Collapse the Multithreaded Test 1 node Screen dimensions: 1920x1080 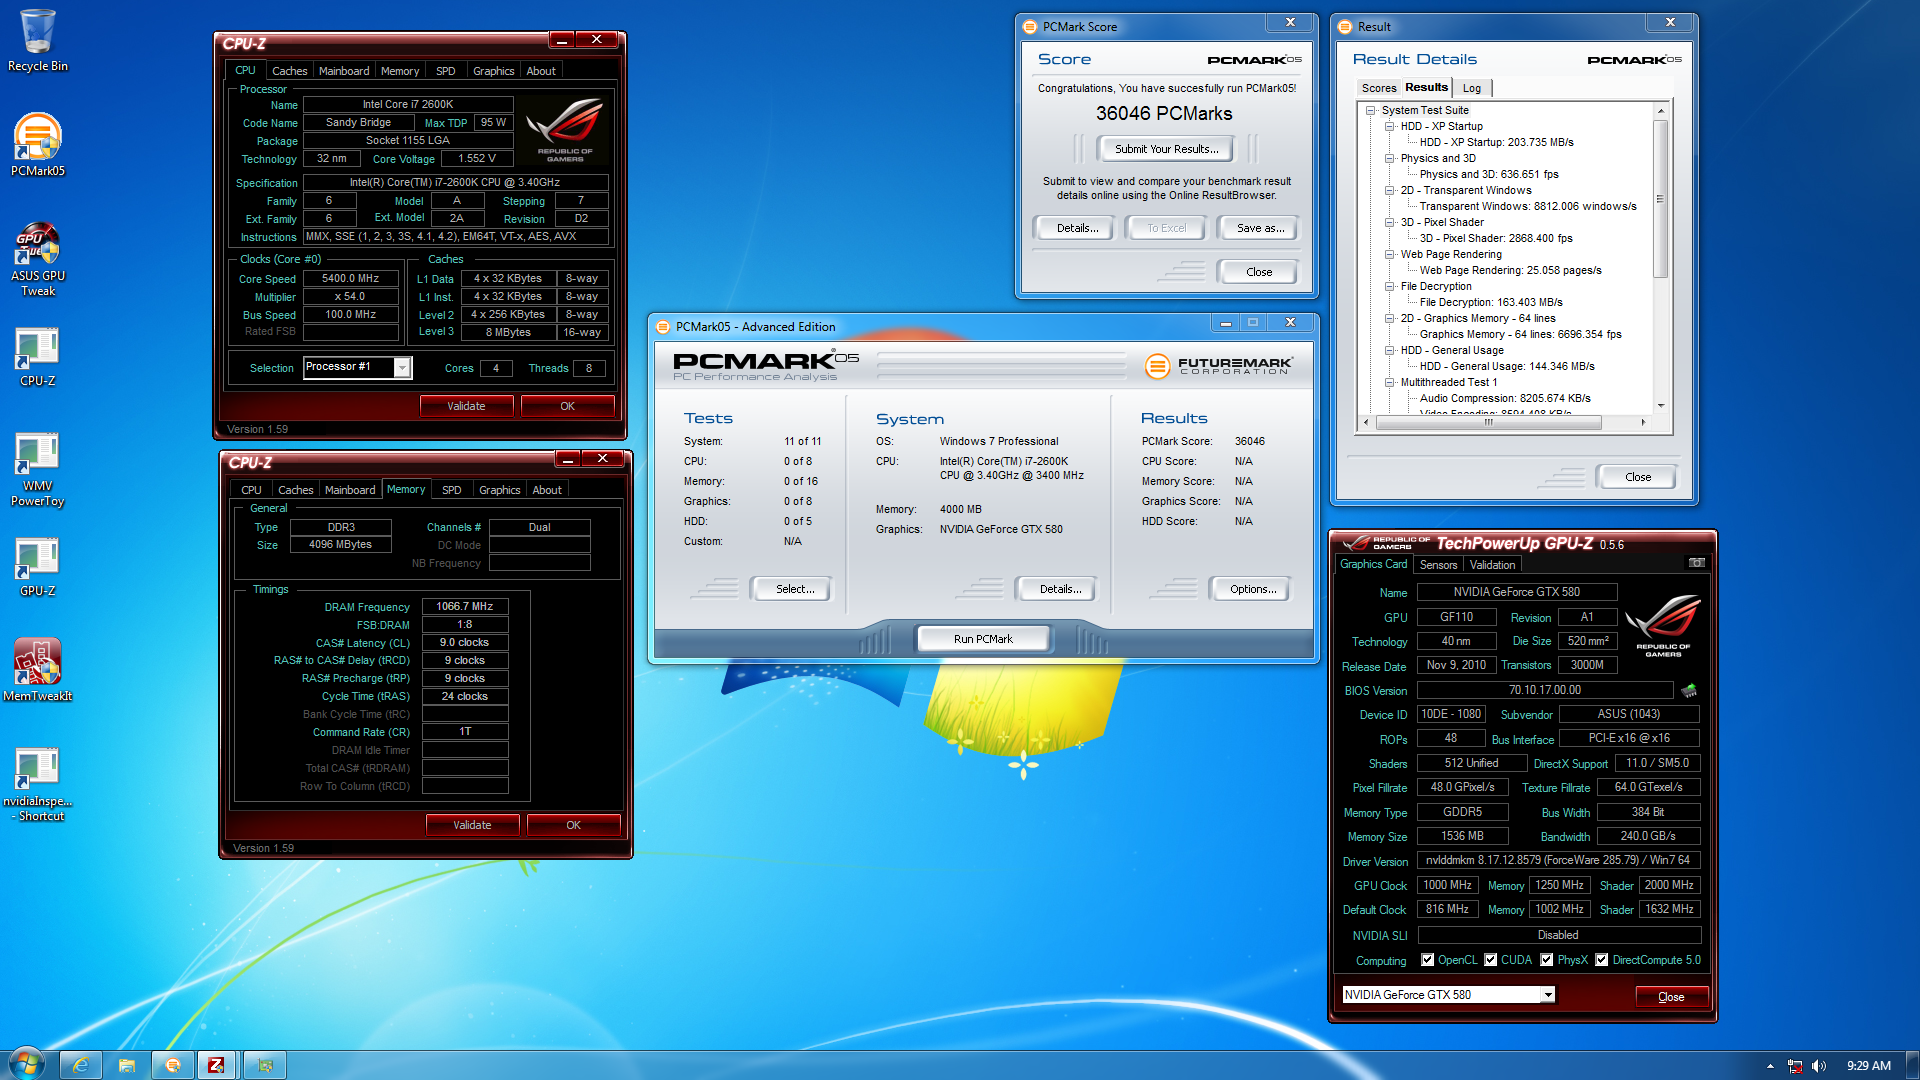coord(1389,382)
